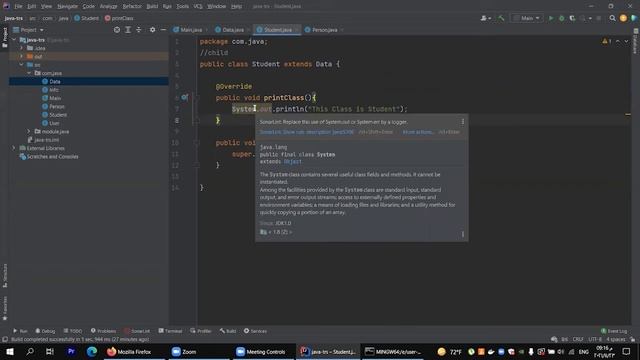The image size is (640, 360).
Task: Open the SonarLint tool window
Action: [137, 331]
